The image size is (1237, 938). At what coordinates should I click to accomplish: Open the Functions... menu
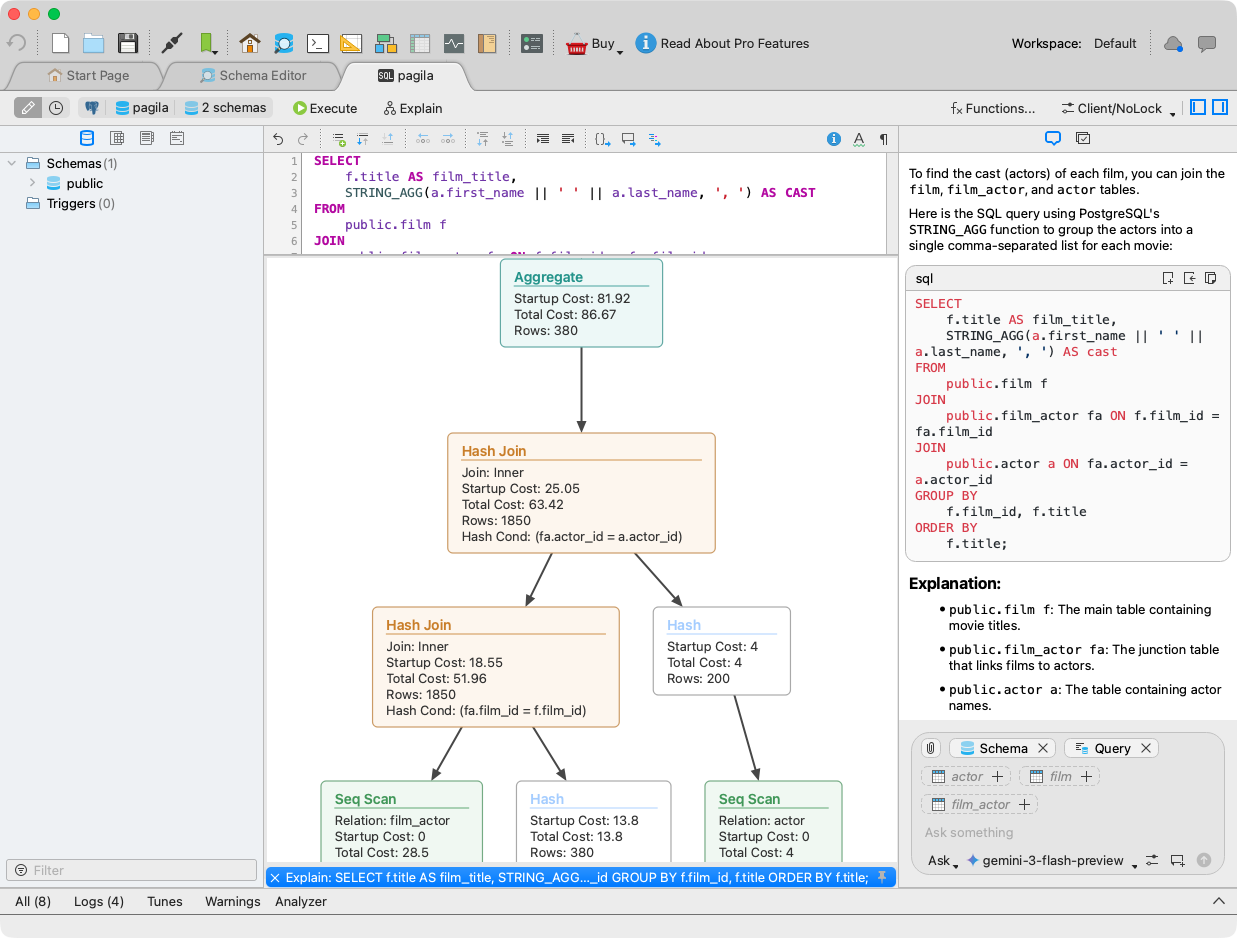(992, 108)
